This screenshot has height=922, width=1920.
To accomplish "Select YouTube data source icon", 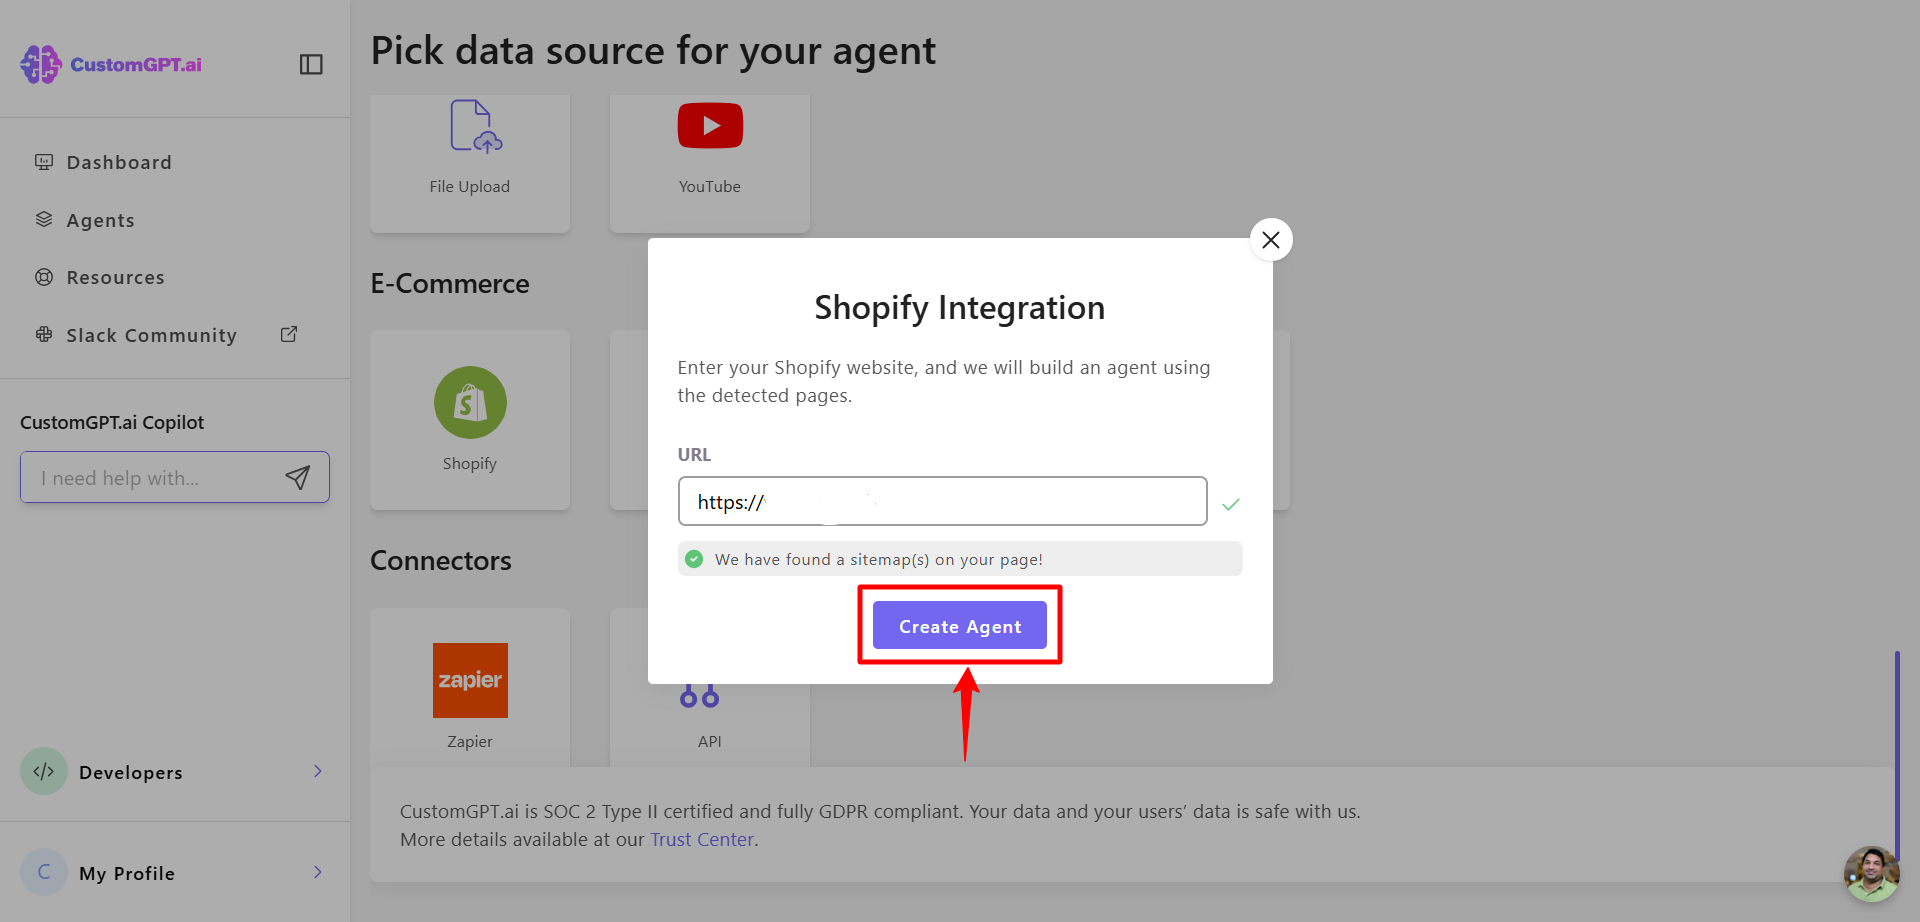I will click(710, 125).
